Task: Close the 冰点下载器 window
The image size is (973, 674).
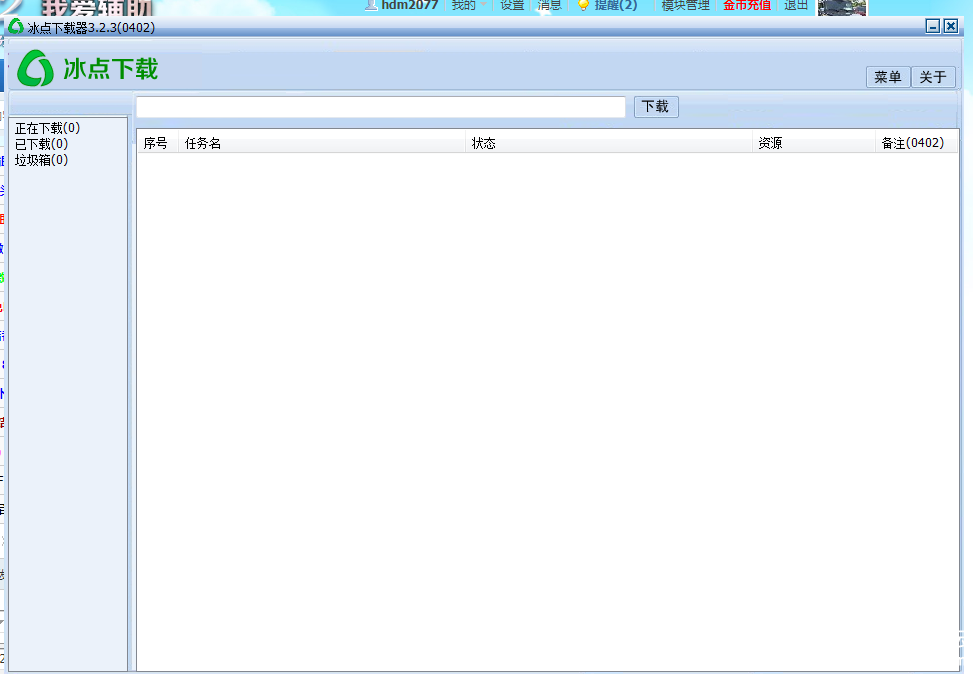Action: [951, 26]
